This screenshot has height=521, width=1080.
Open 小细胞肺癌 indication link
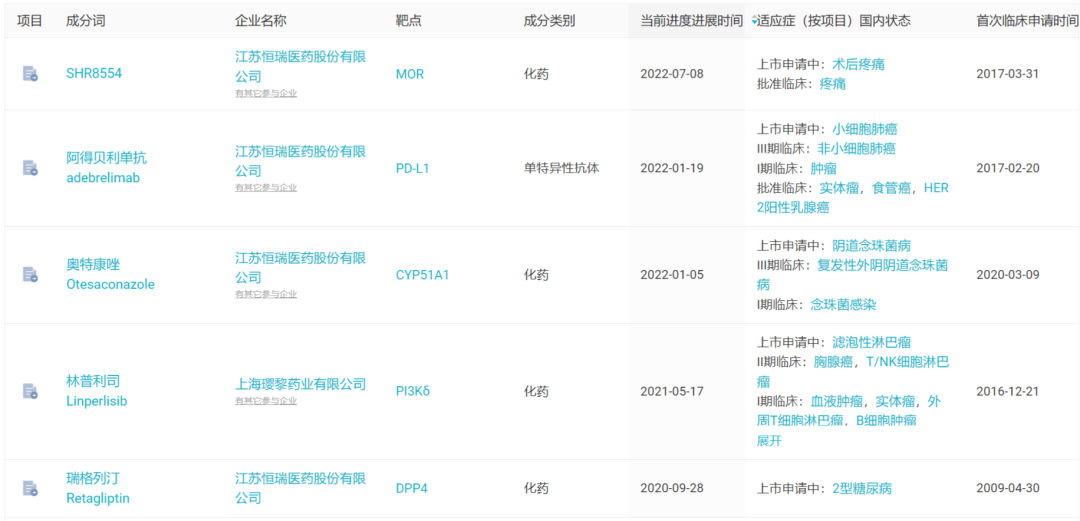(x=864, y=129)
